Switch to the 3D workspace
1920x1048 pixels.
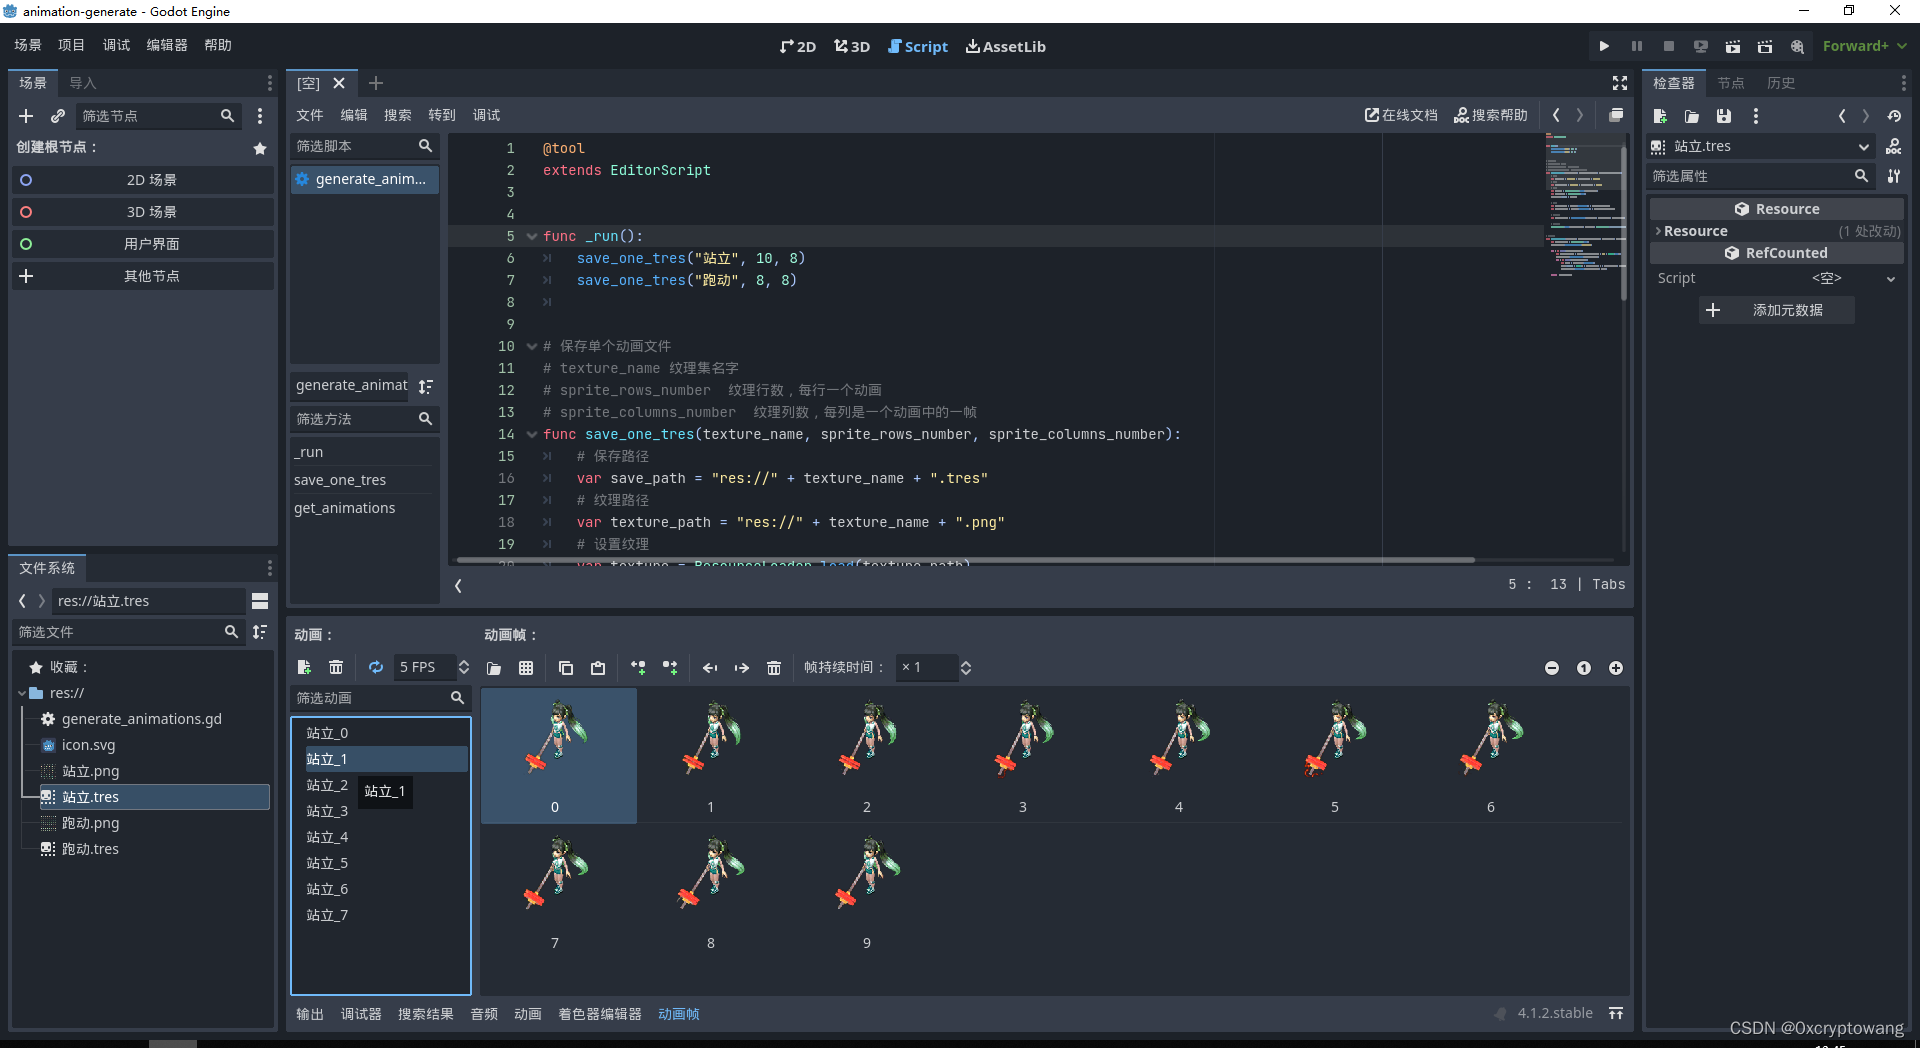point(852,46)
